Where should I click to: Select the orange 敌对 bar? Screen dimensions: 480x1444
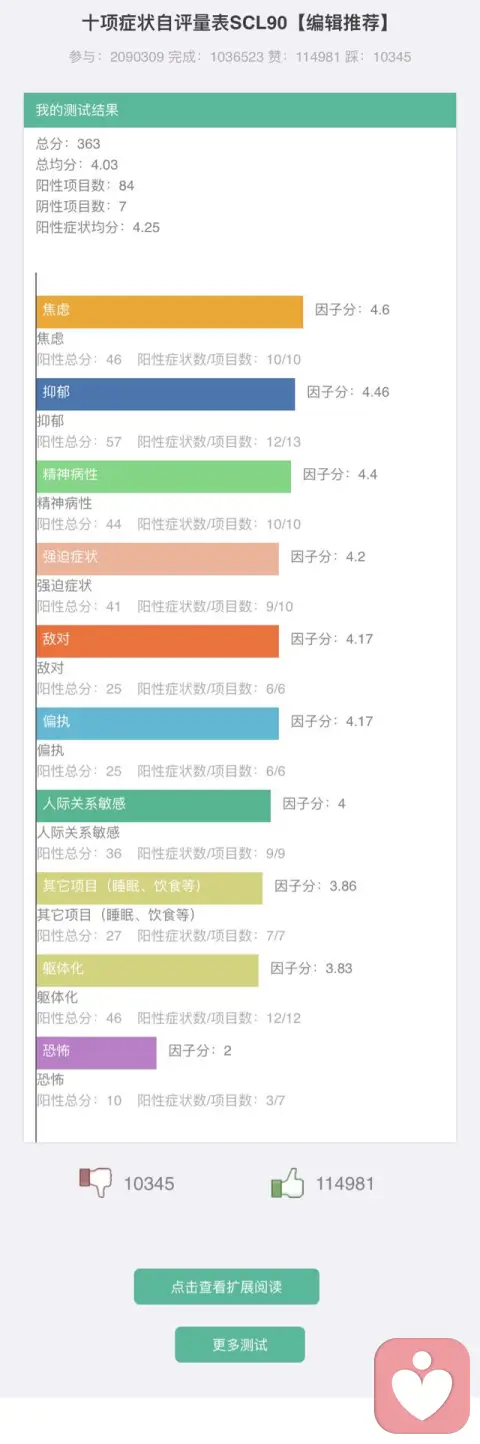click(158, 641)
